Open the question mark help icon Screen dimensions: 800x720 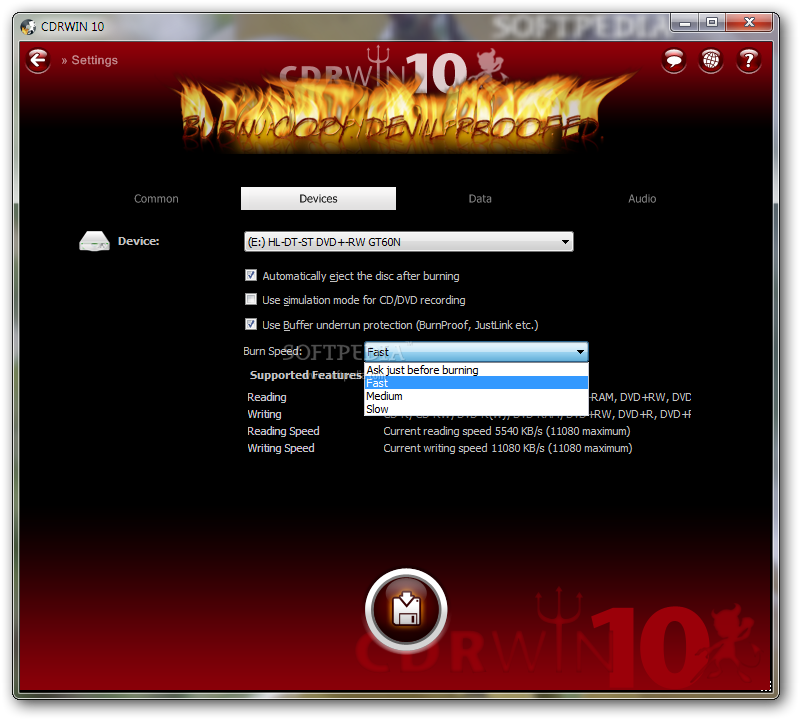pos(748,60)
